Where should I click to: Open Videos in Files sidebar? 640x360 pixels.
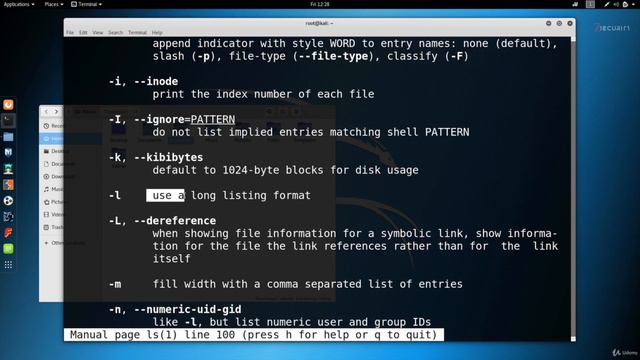(x=53, y=214)
